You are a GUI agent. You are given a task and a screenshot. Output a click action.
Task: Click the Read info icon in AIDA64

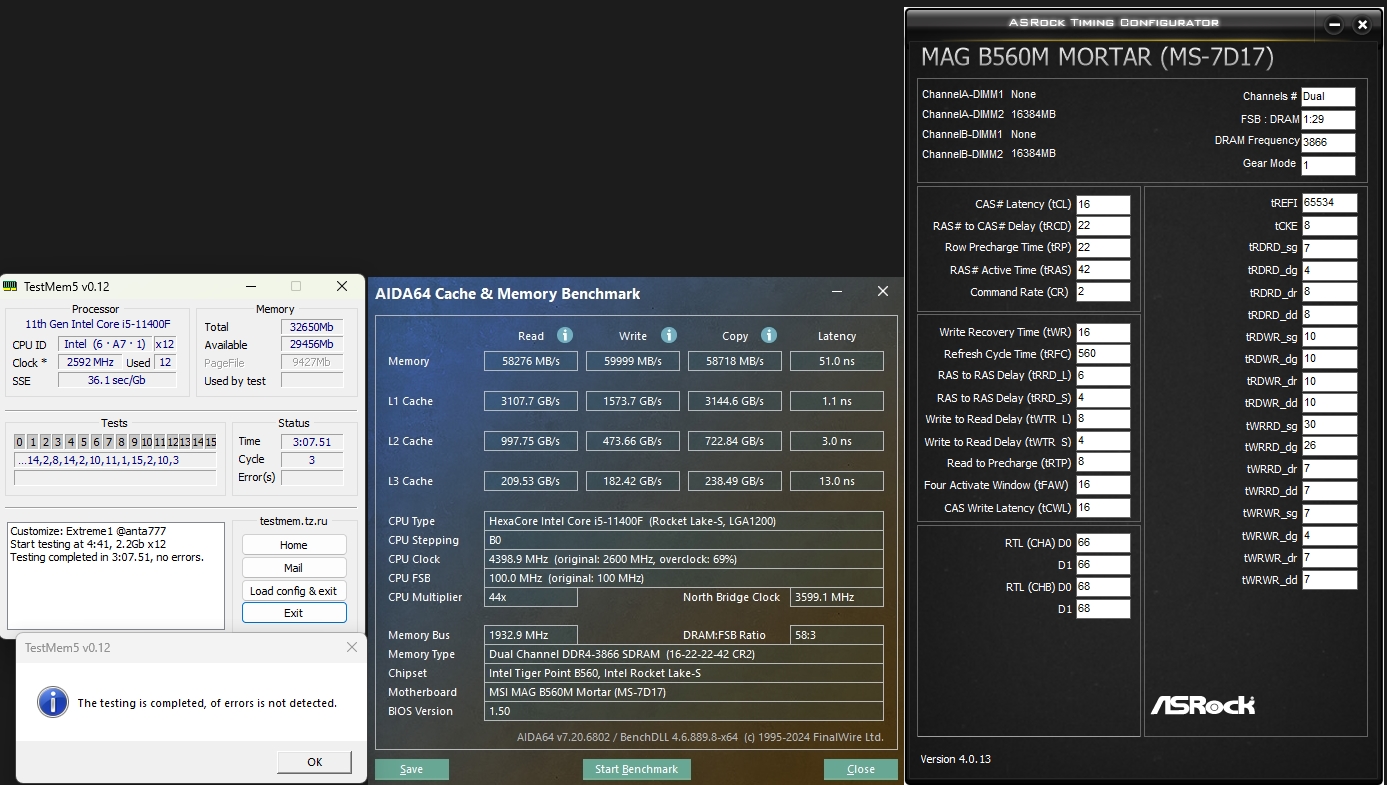point(565,336)
